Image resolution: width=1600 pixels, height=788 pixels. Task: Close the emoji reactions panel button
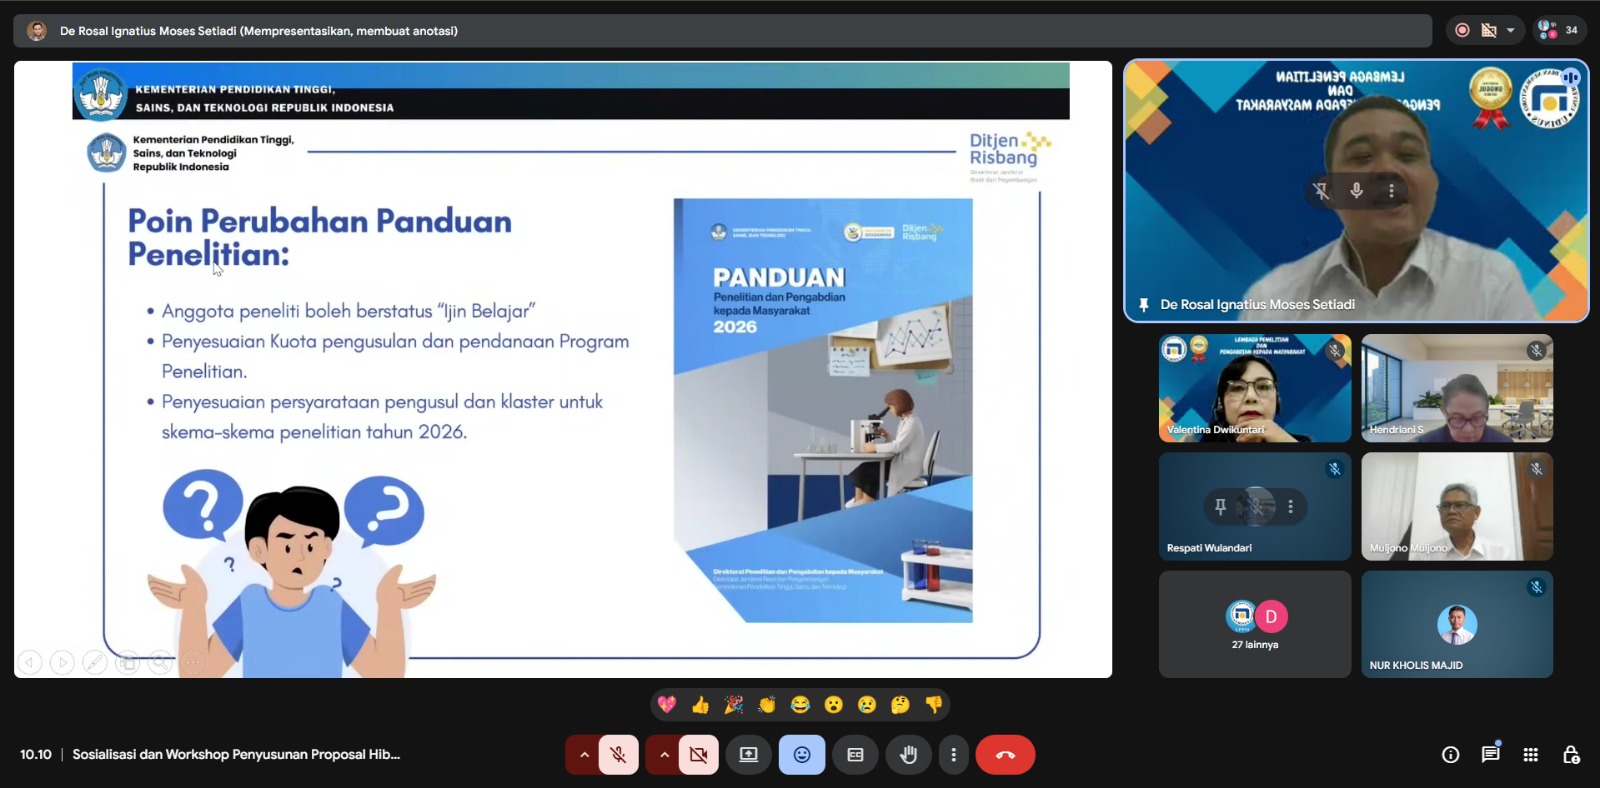(x=802, y=755)
